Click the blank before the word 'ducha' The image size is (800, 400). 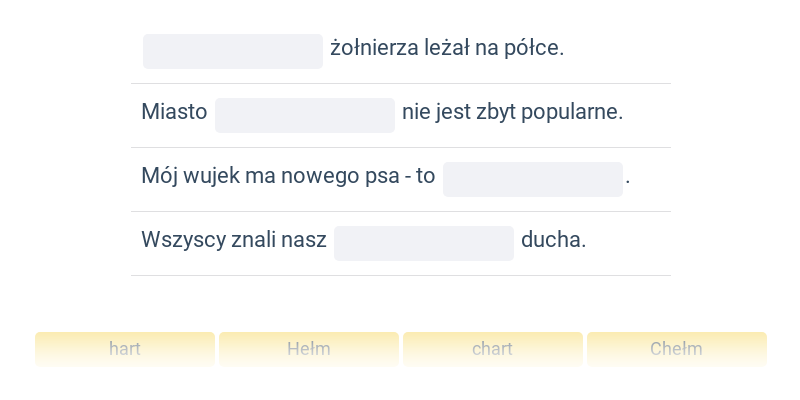[x=423, y=243]
